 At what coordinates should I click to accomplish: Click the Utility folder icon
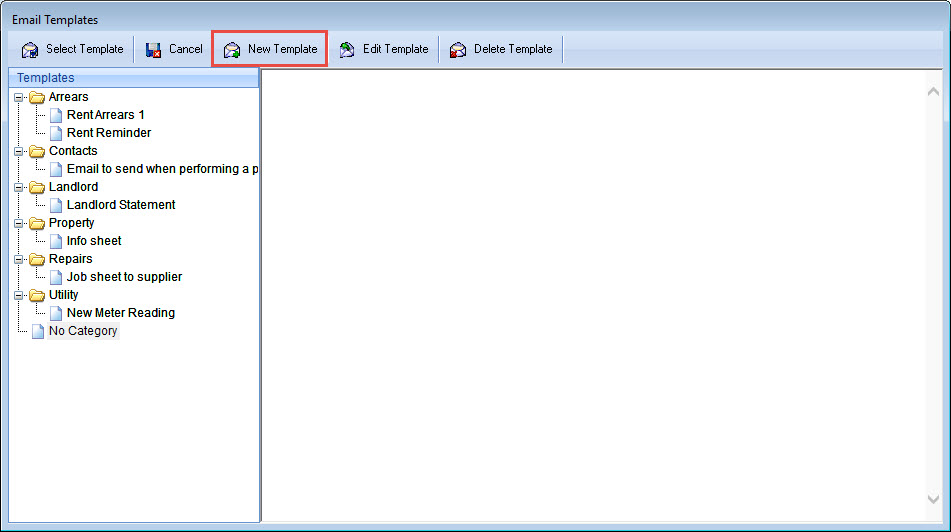point(37,295)
